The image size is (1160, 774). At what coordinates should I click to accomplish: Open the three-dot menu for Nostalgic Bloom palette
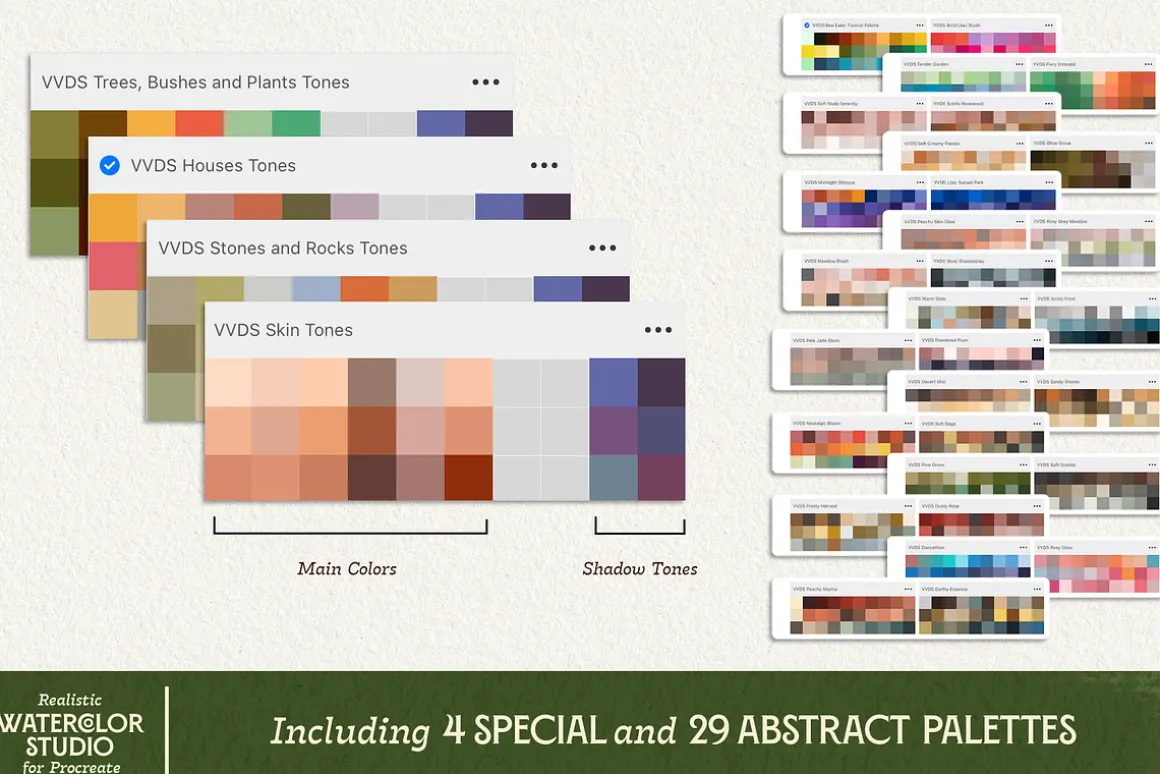pos(908,423)
